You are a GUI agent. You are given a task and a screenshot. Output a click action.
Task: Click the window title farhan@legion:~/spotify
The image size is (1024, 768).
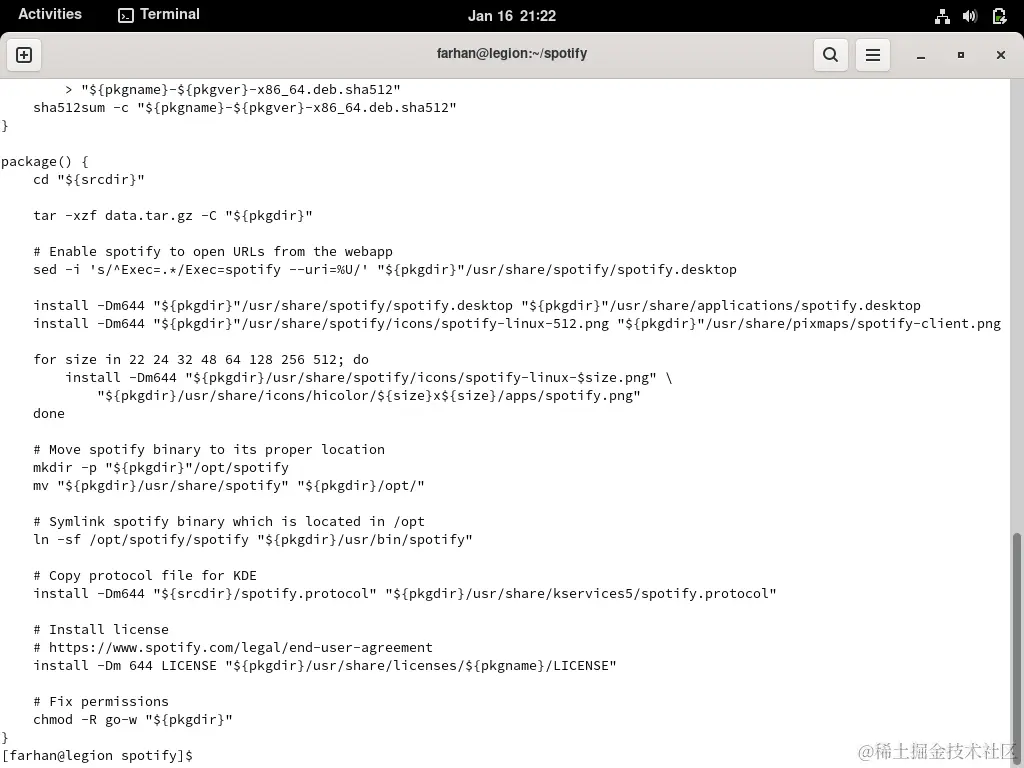(512, 53)
